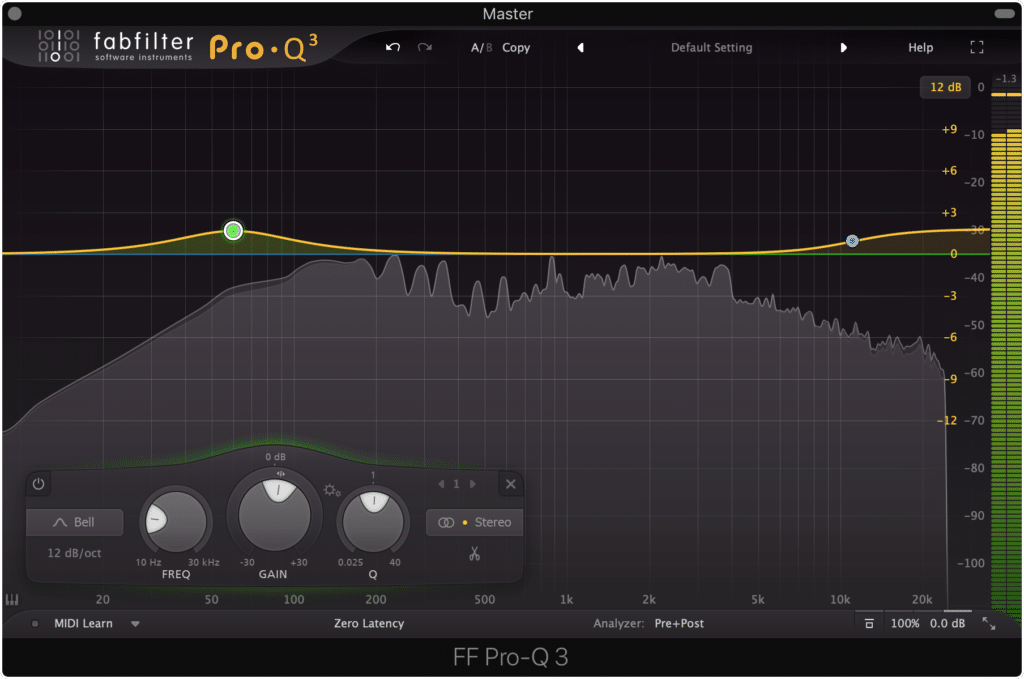Select the gray high-shelf band node near 10k

852,241
